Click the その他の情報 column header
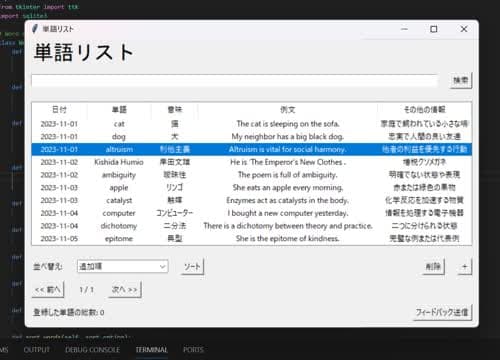This screenshot has width=500, height=360. coord(424,109)
